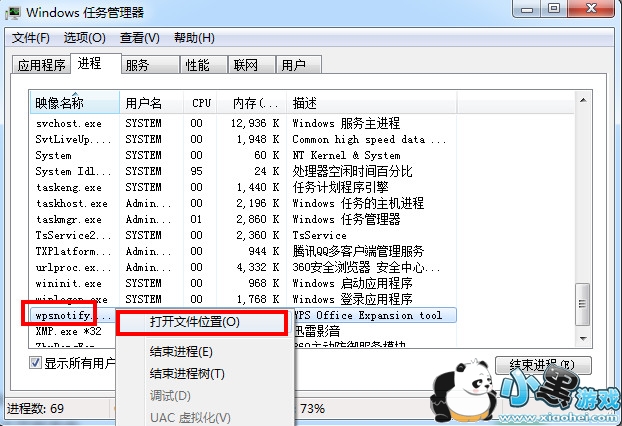Viewport: 622px width, 426px height.
Task: Maximize the Task Manager window
Action: point(555,9)
